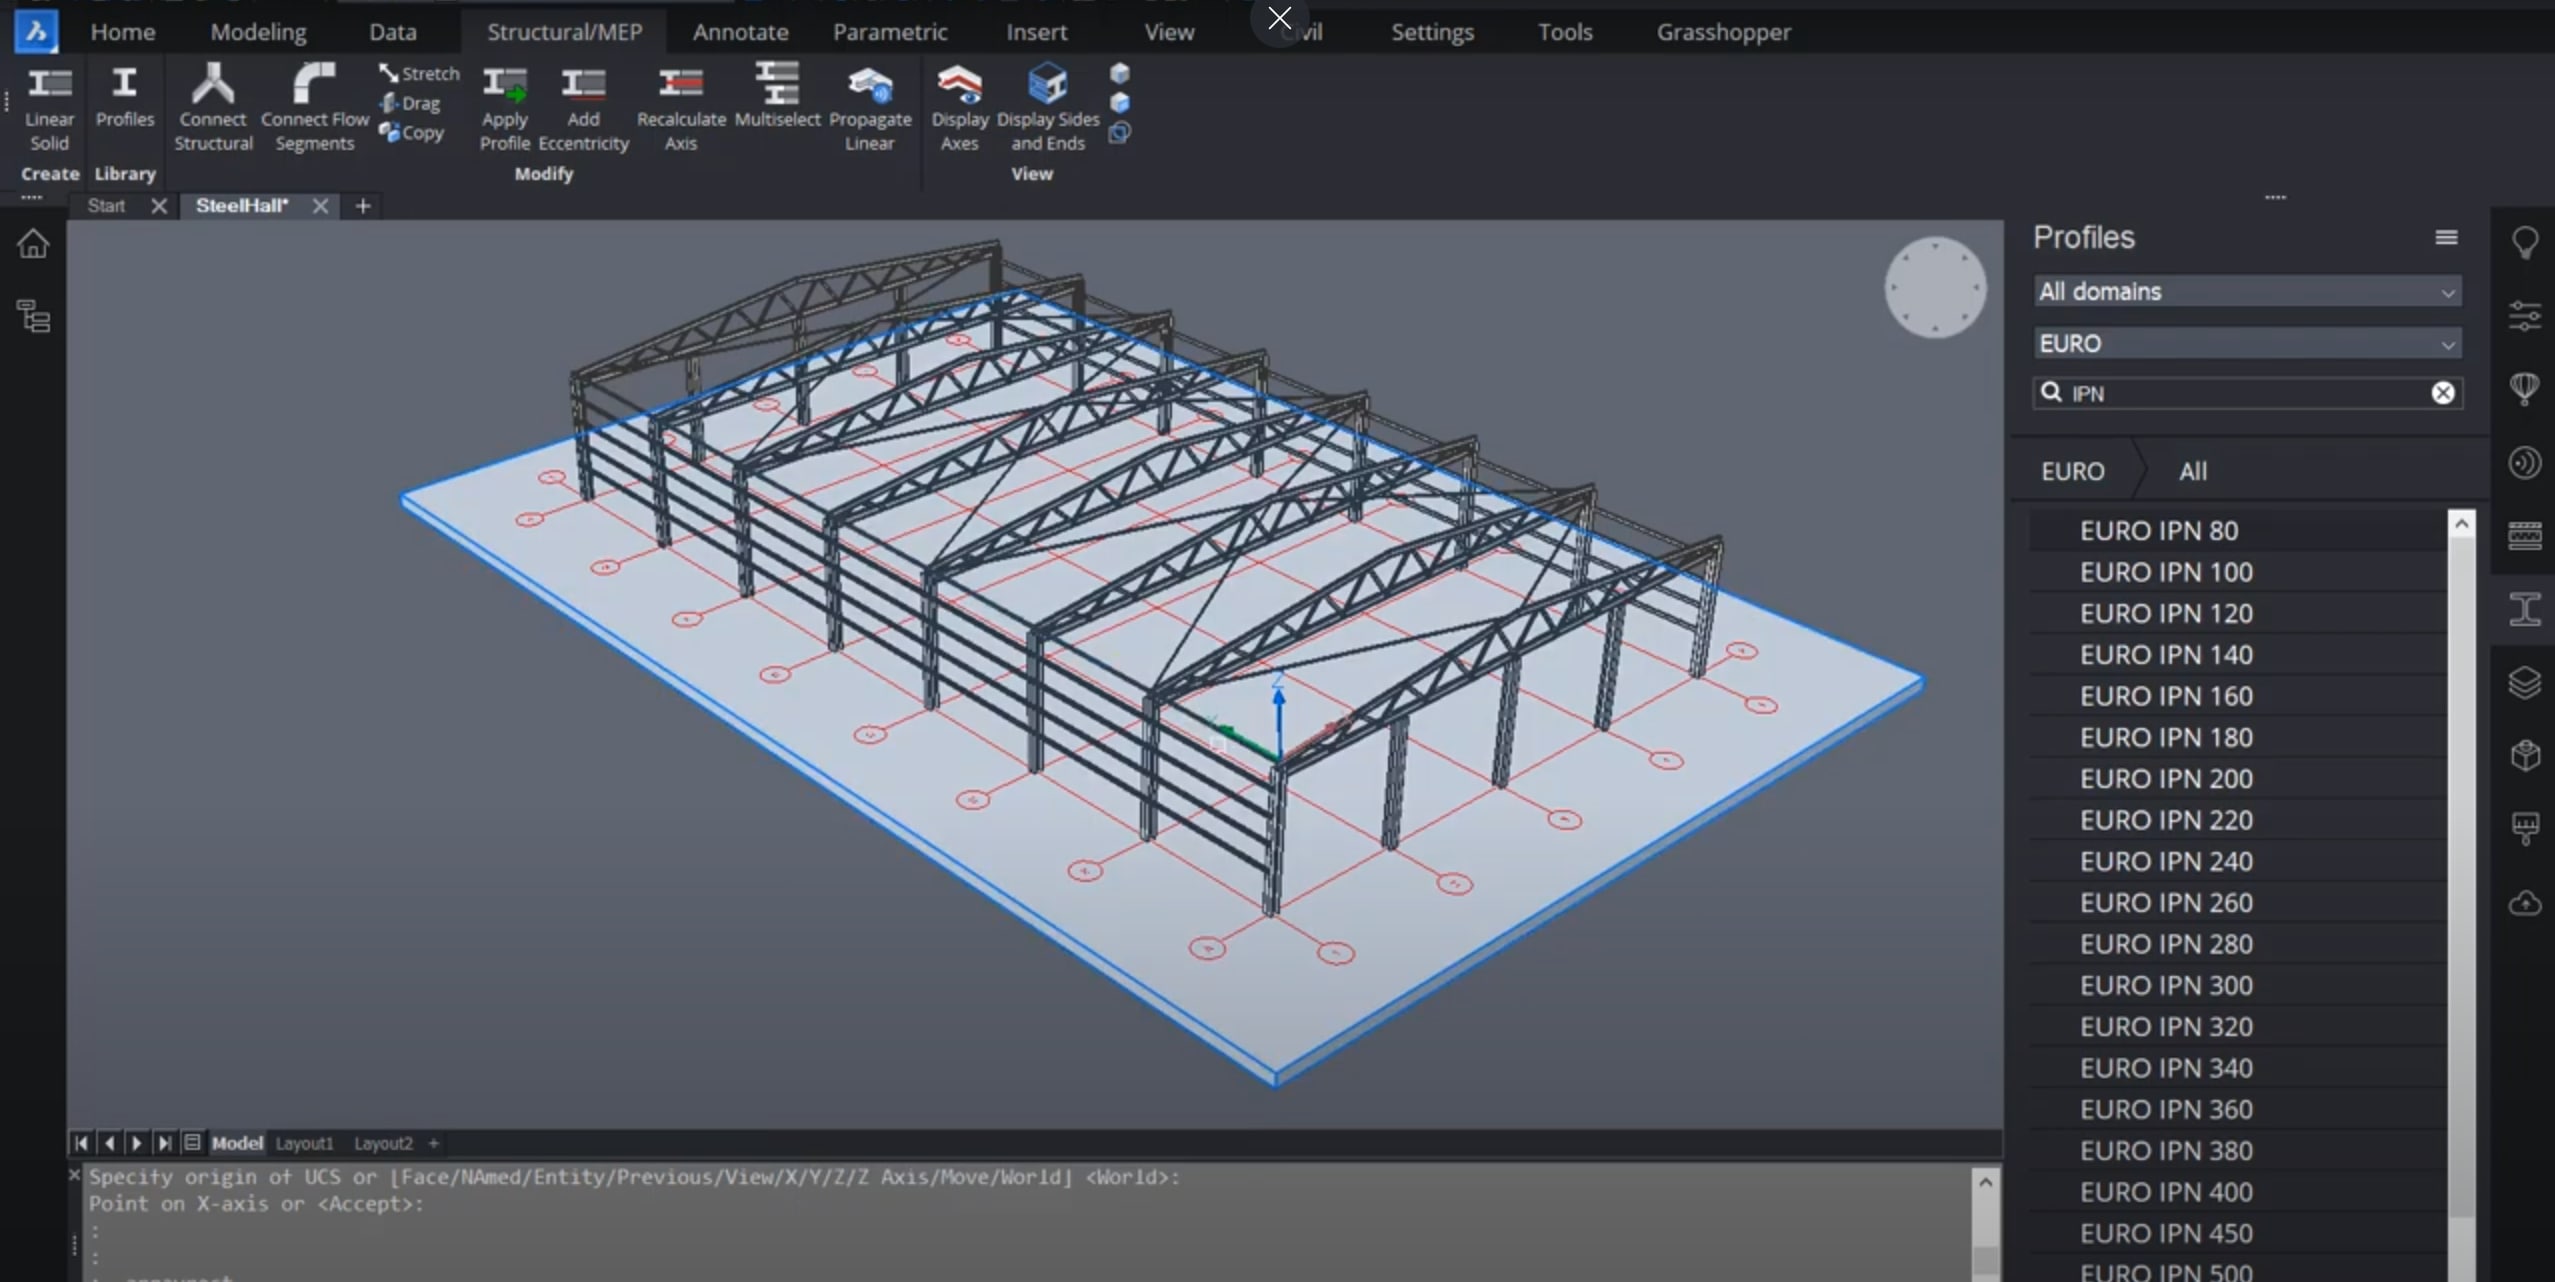Screen dimensions: 2555x1282
Task: Switch to the Annotate ribbon tab
Action: click(x=740, y=32)
